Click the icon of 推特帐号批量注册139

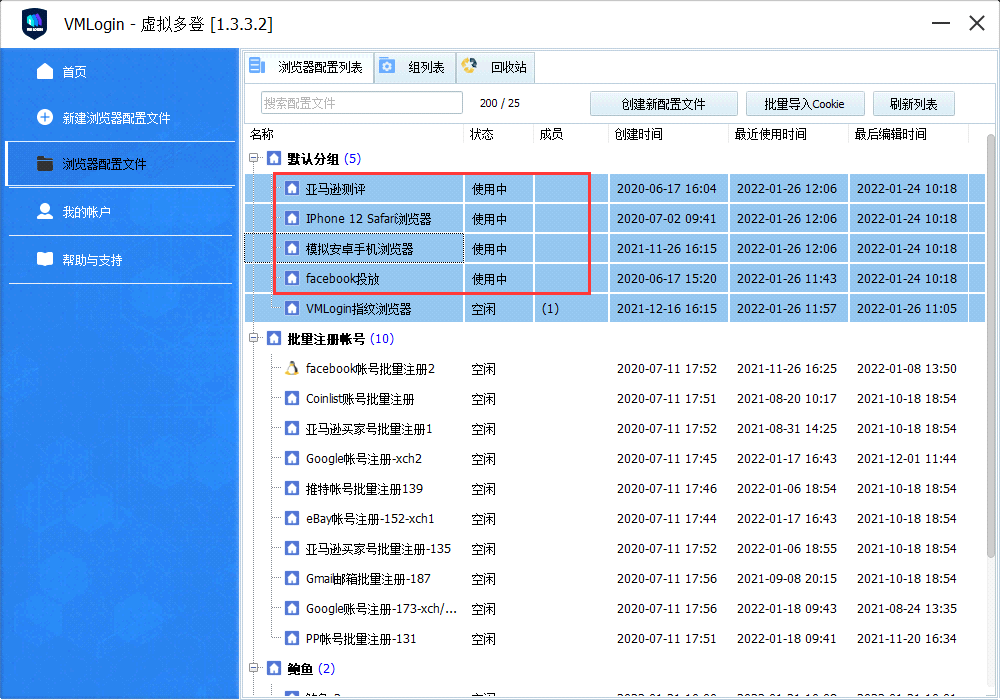[x=292, y=488]
